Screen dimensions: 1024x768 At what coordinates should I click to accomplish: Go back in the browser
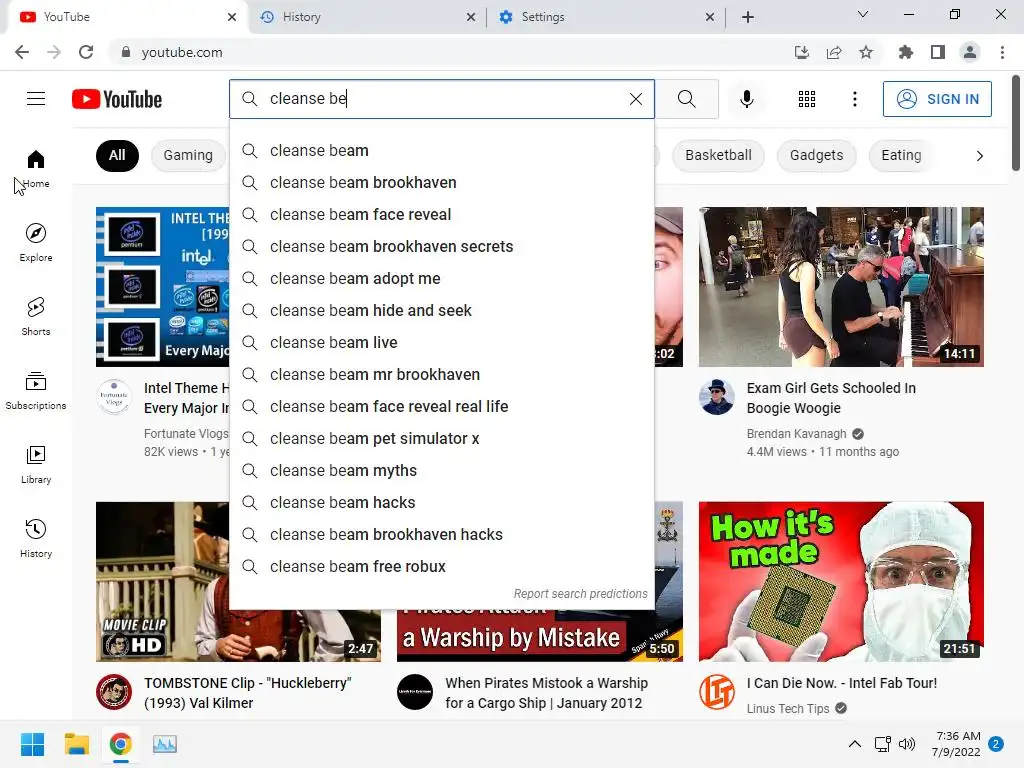click(22, 52)
